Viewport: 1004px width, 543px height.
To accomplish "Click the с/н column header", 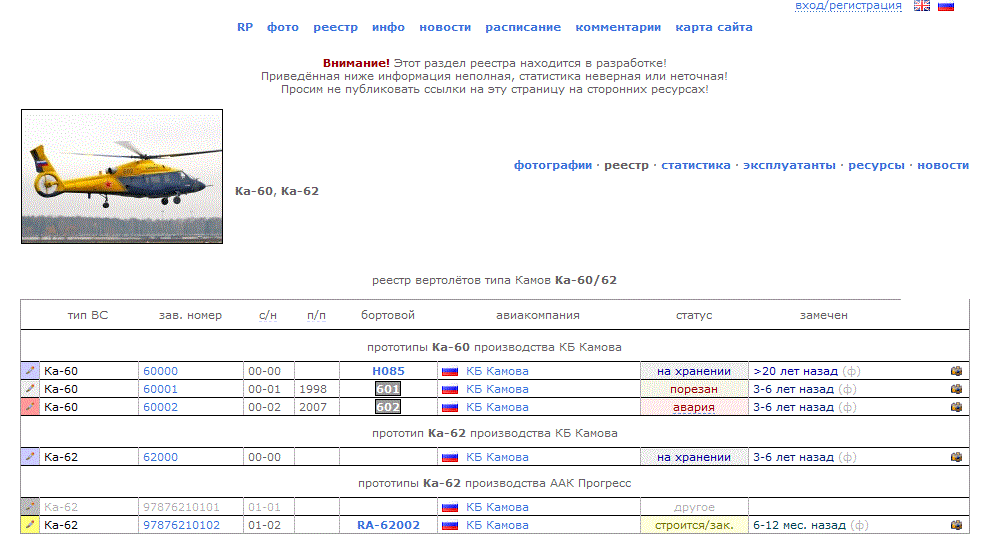I will [x=268, y=315].
